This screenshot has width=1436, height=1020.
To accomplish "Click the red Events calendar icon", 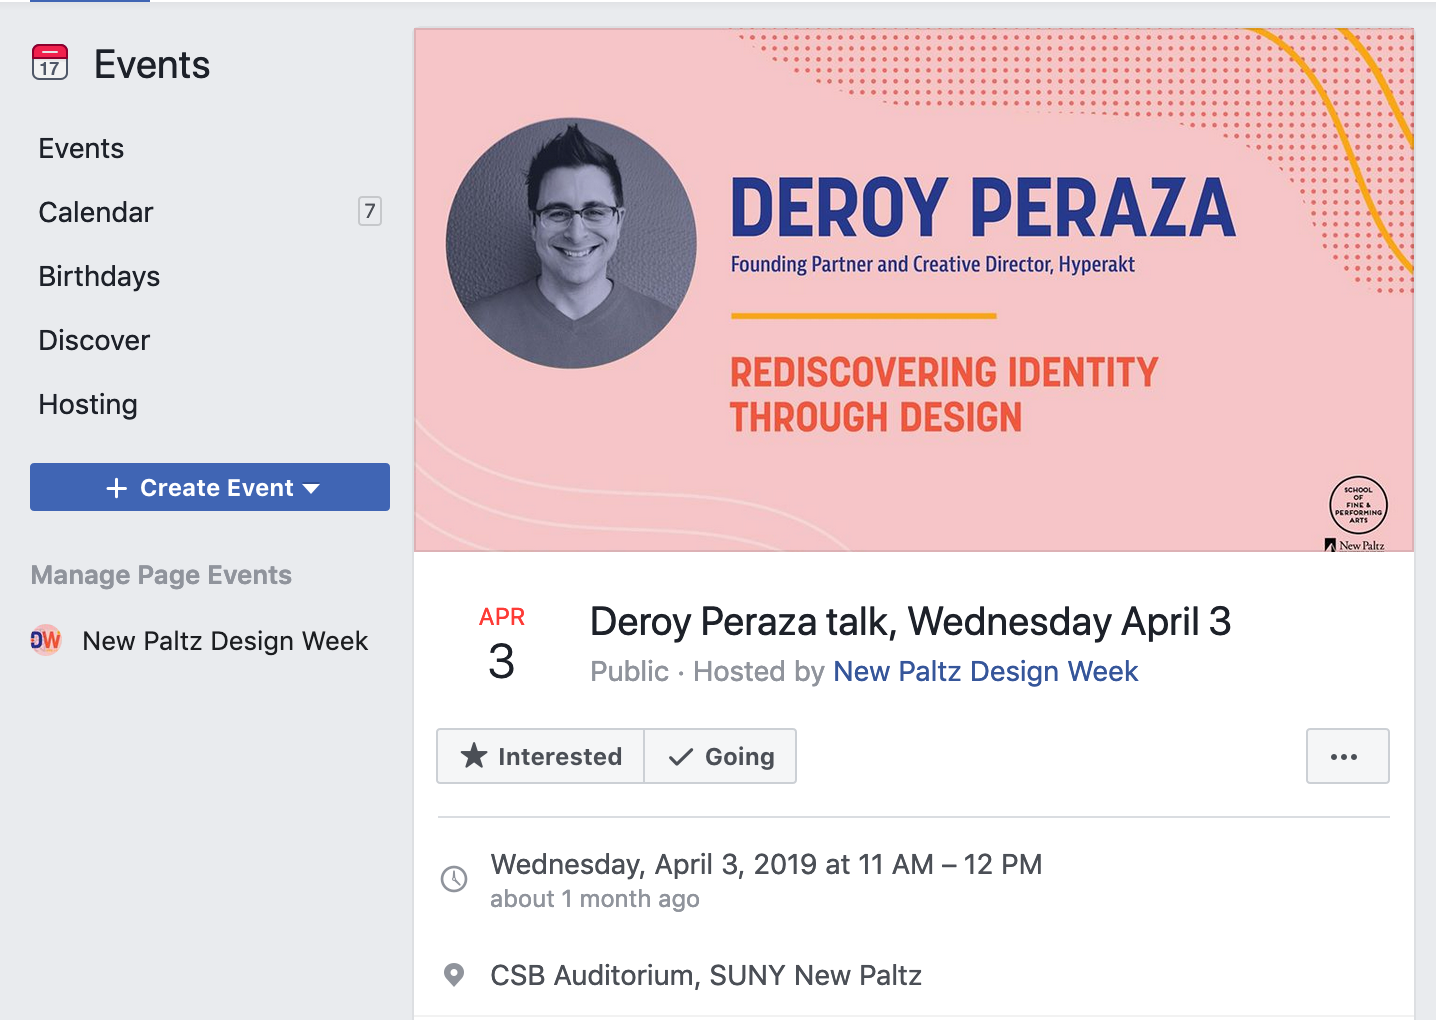I will tap(50, 62).
